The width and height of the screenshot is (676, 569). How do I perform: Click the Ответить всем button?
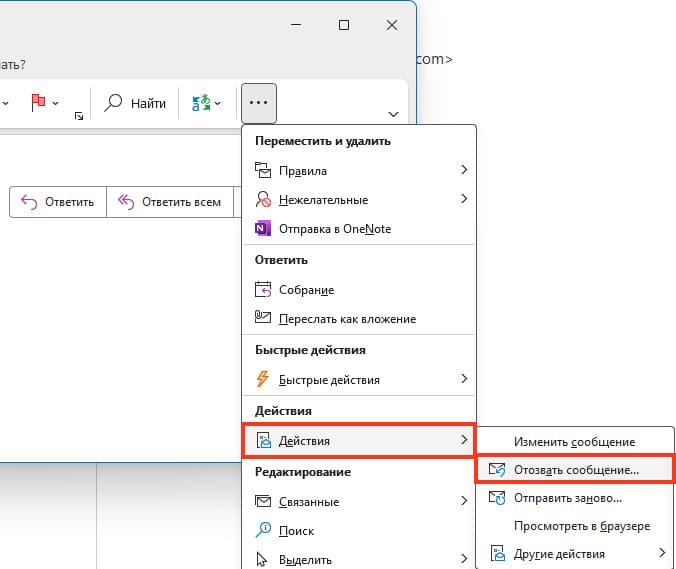[x=169, y=202]
